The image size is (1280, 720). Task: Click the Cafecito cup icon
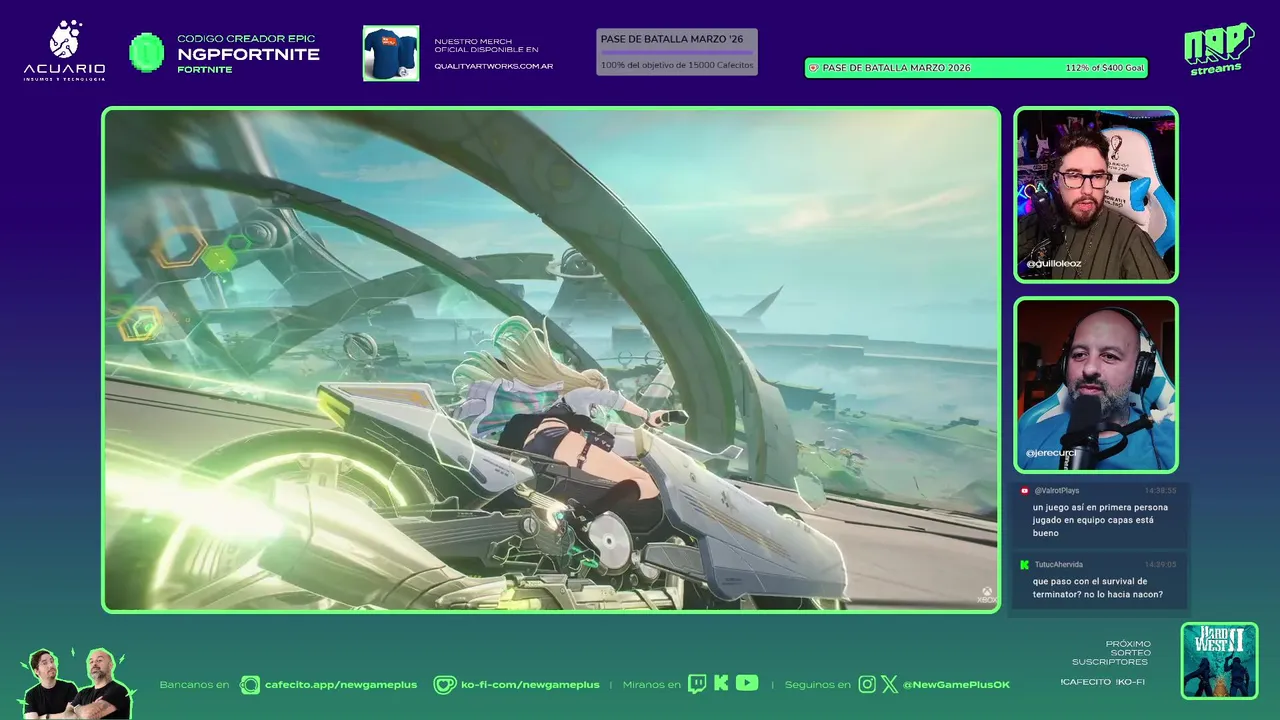(249, 685)
